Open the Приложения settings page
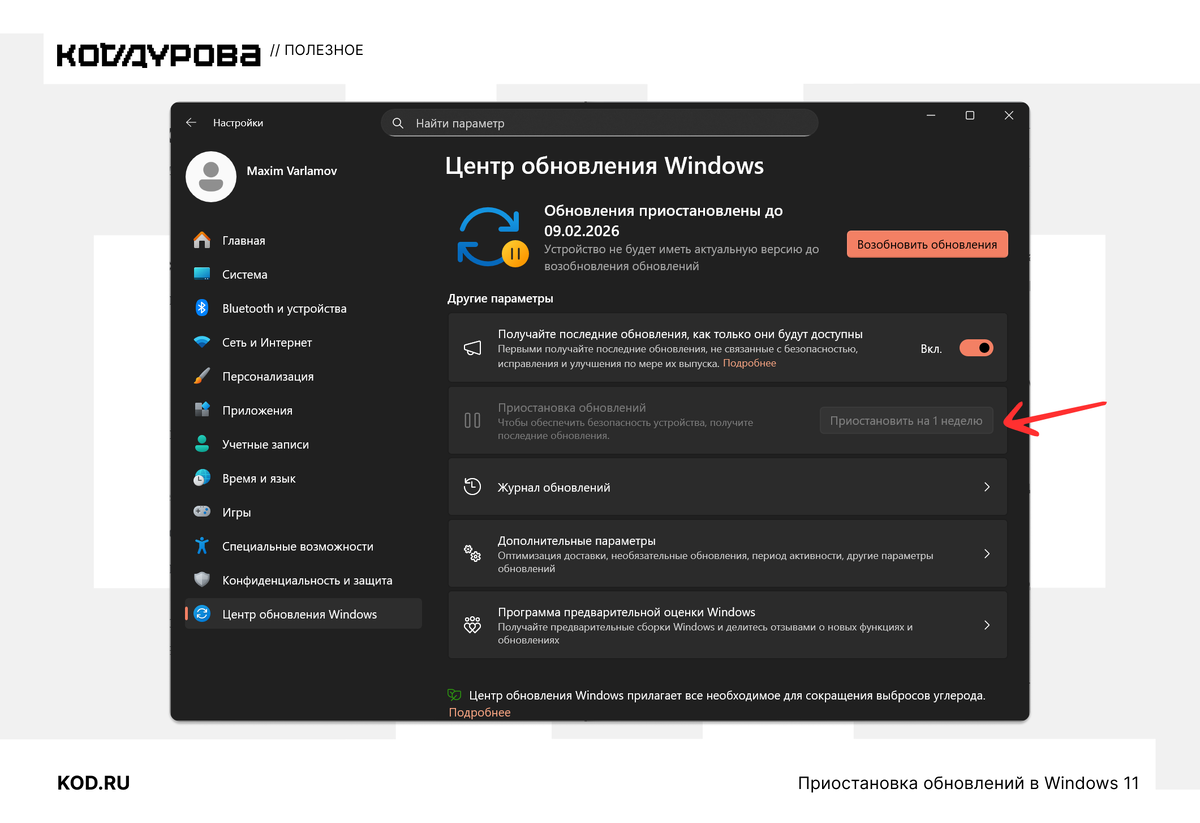This screenshot has height=823, width=1200. click(303, 411)
